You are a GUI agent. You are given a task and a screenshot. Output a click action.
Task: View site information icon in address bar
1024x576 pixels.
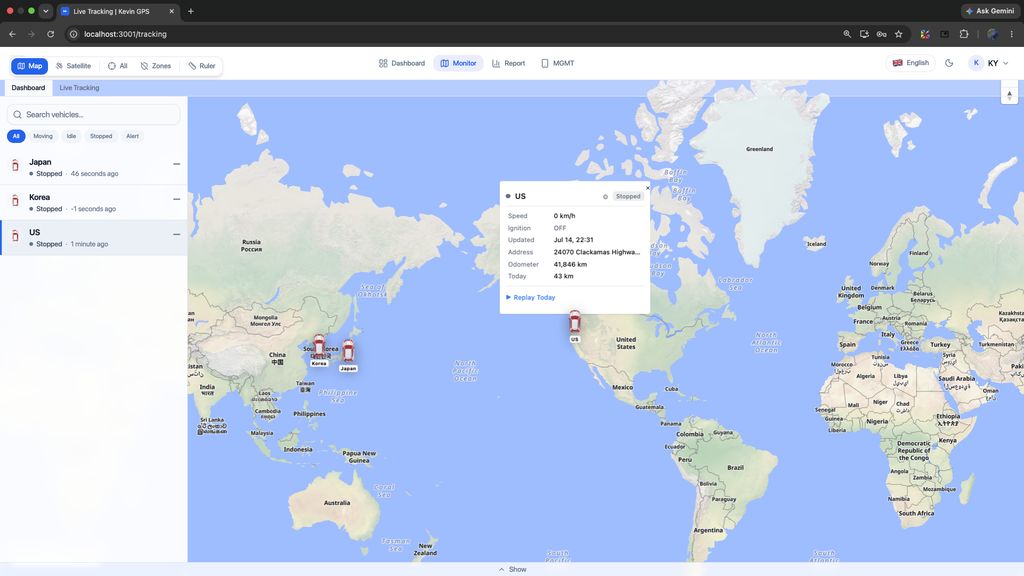tap(74, 34)
